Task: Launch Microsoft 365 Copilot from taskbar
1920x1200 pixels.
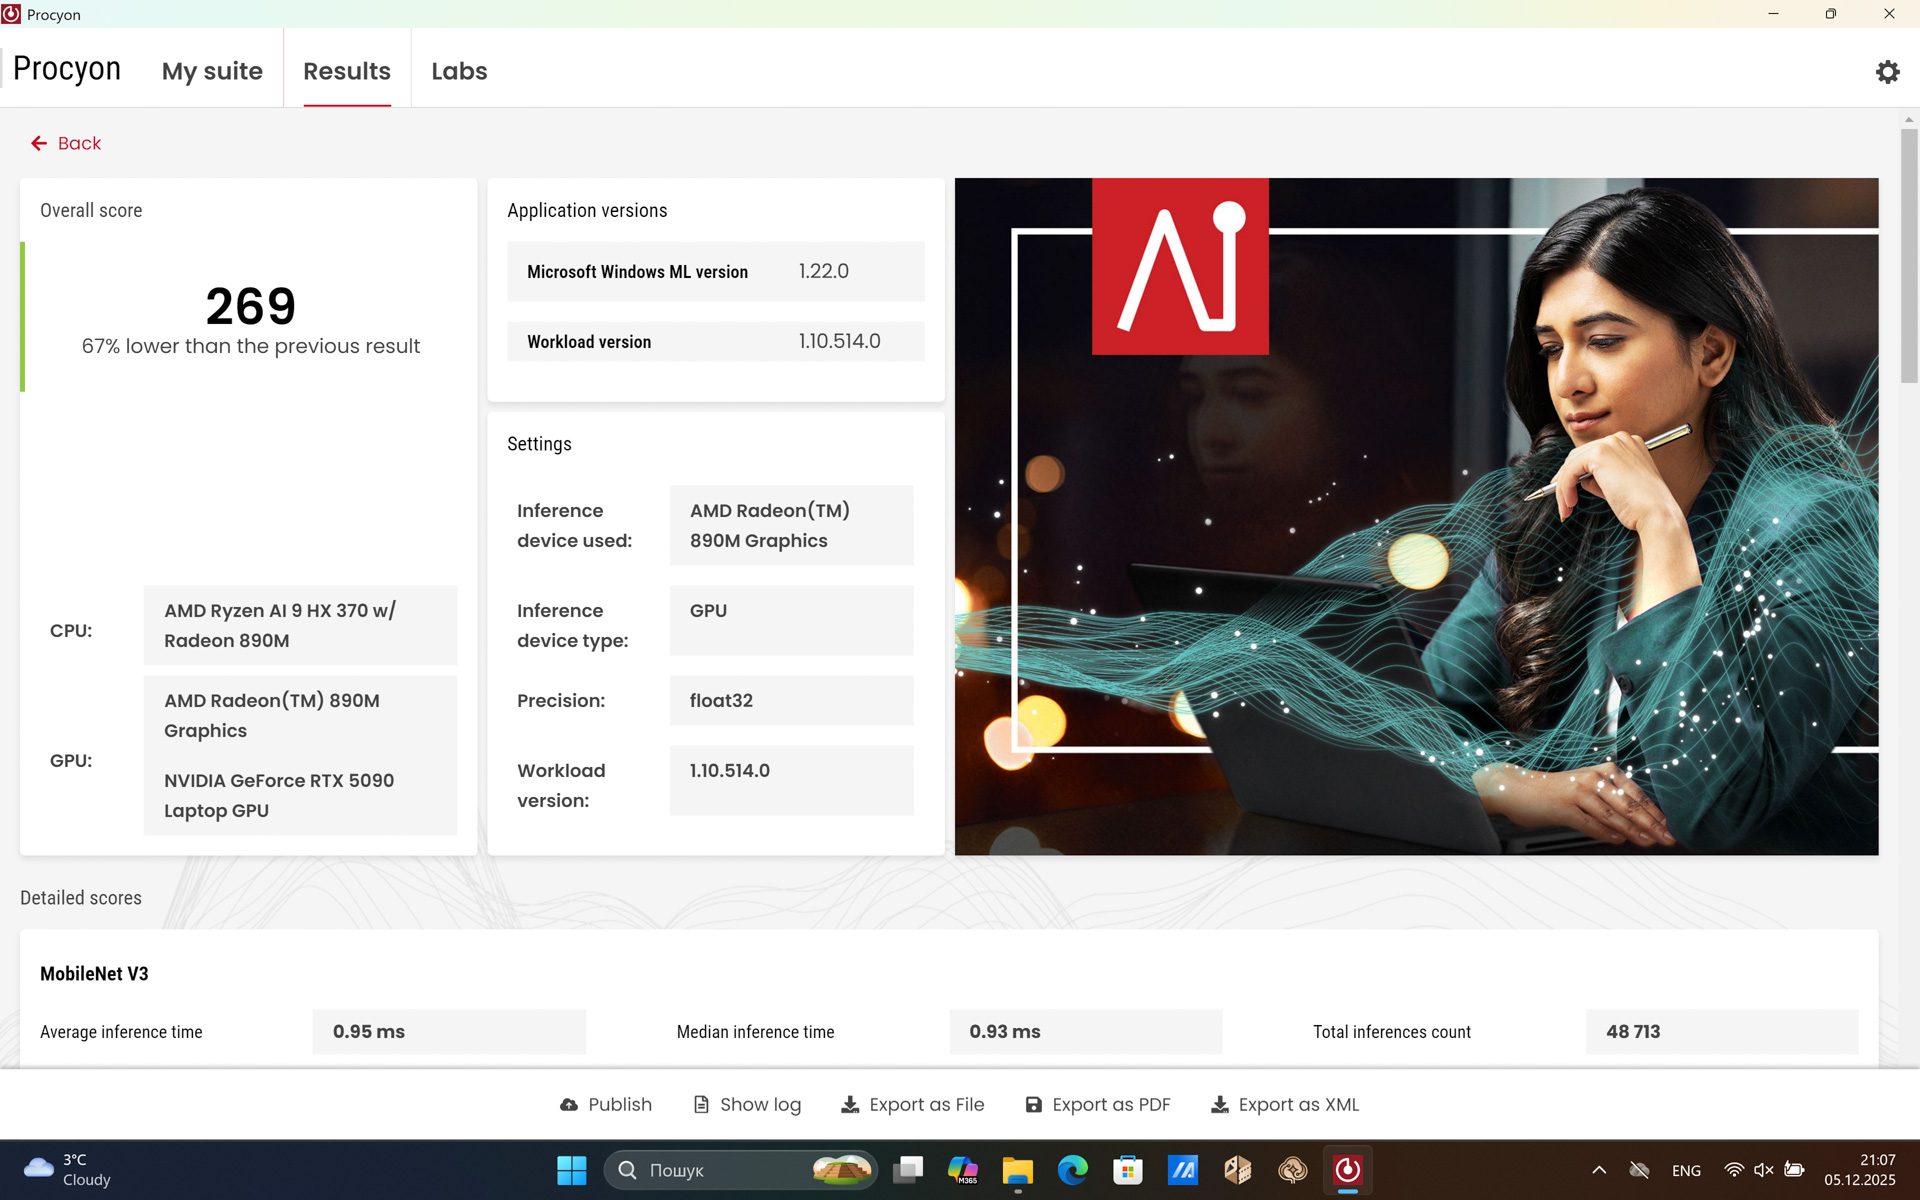Action: 963,1170
